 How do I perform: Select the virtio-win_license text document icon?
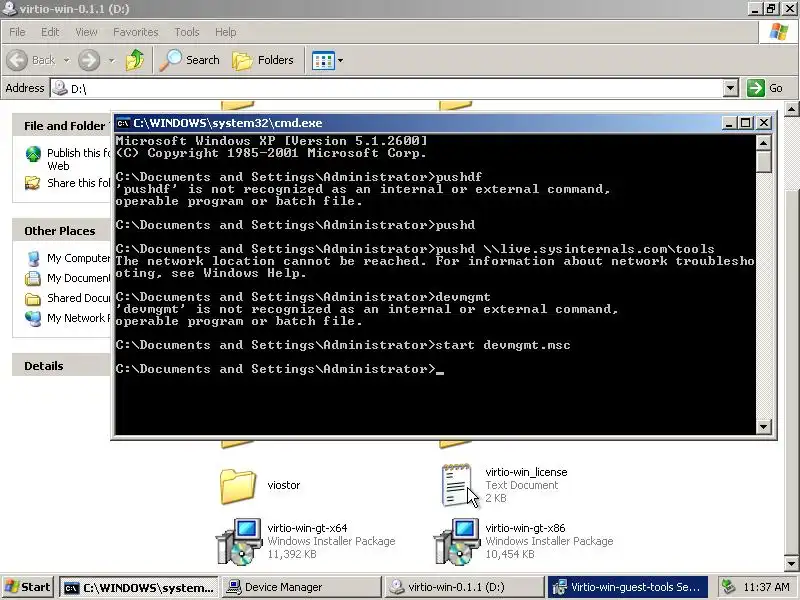(x=456, y=485)
